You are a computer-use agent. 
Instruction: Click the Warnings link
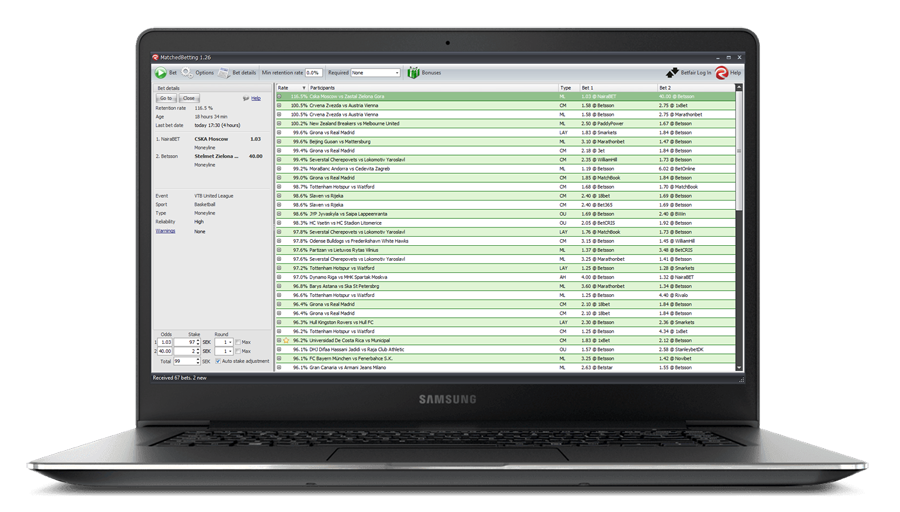[x=165, y=231]
